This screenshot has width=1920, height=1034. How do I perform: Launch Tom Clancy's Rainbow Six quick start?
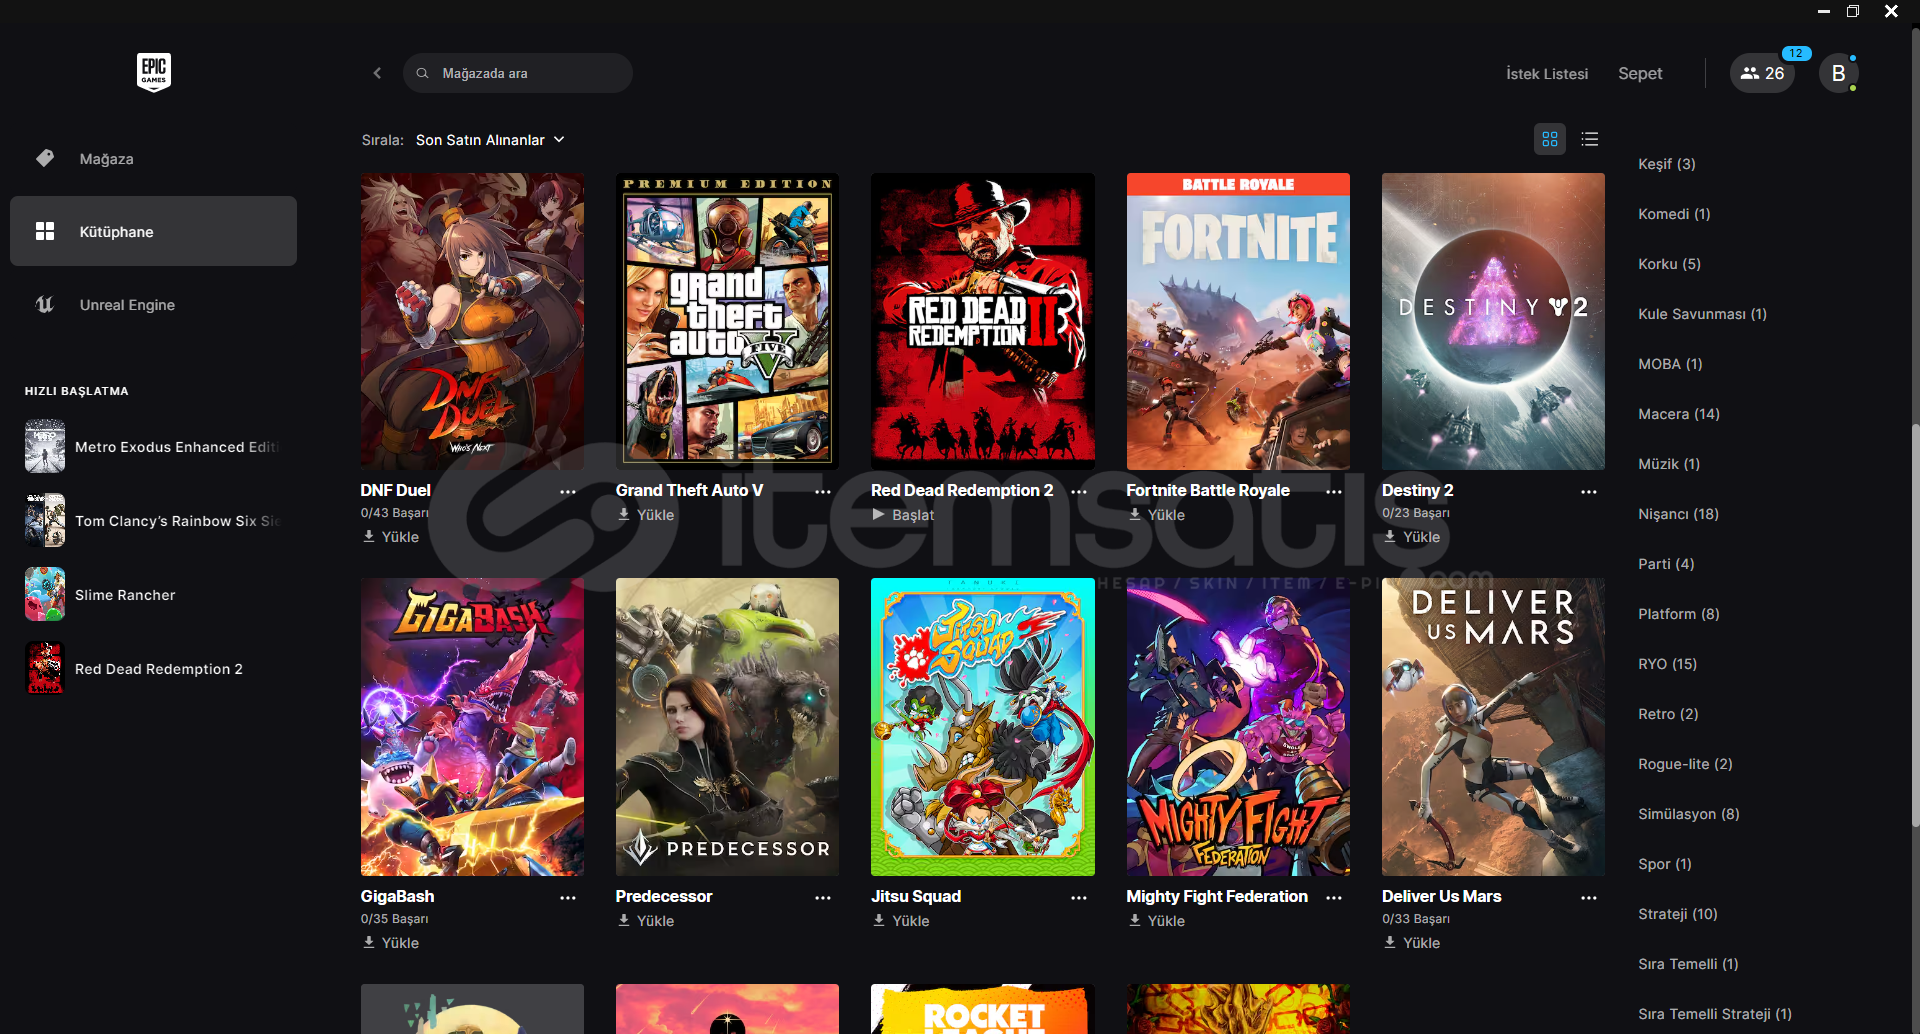click(153, 520)
